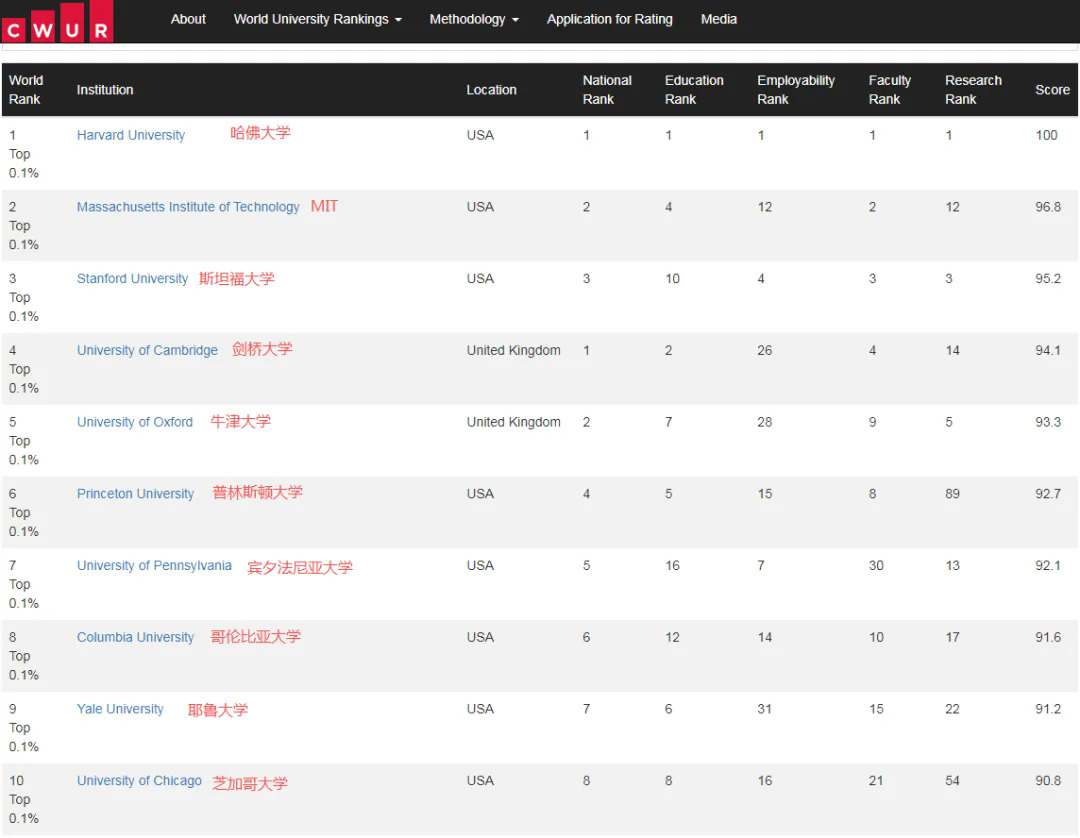Open Princeton University link
Image resolution: width=1080 pixels, height=838 pixels.
pyautogui.click(x=136, y=494)
